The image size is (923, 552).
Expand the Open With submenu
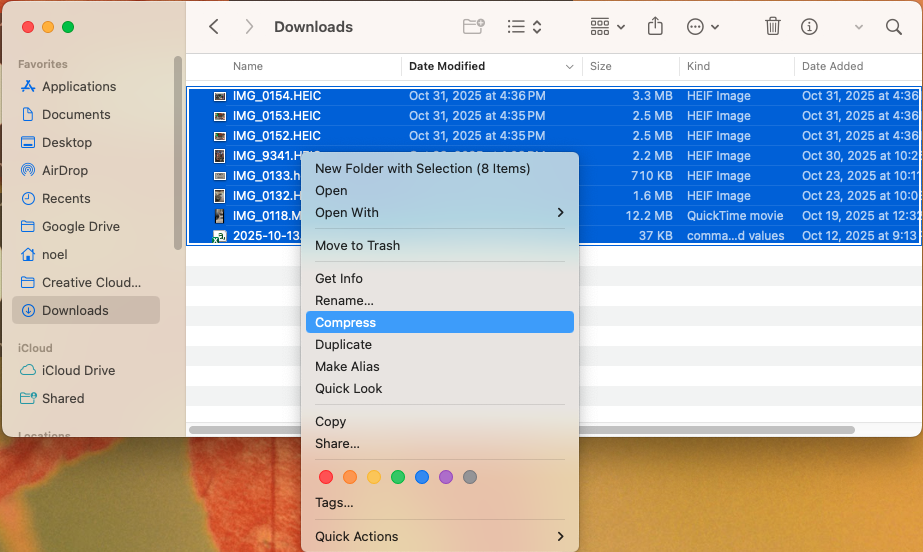point(440,212)
